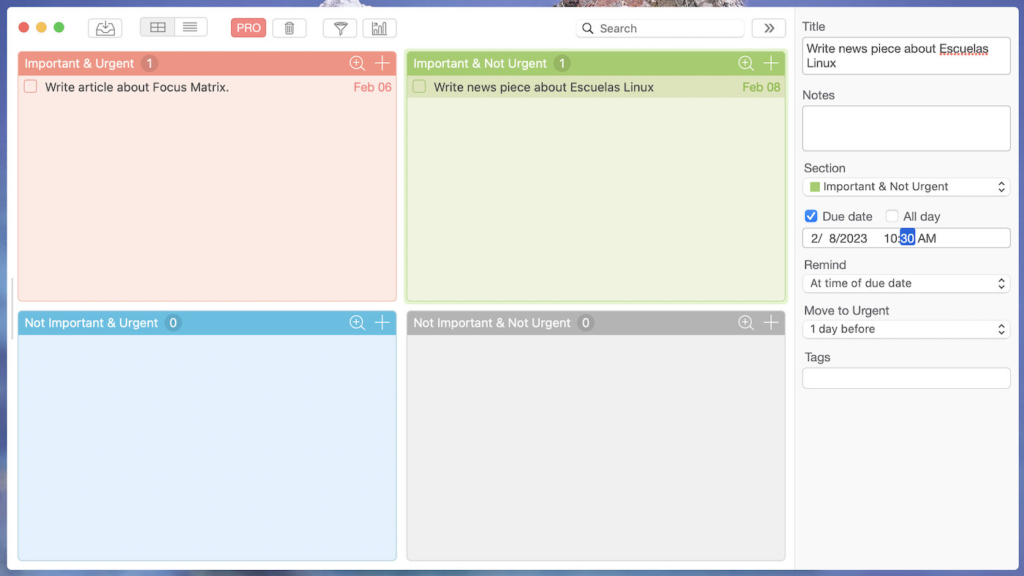Check off the Write article about Focus Matrix task
The image size is (1024, 576).
(x=30, y=87)
